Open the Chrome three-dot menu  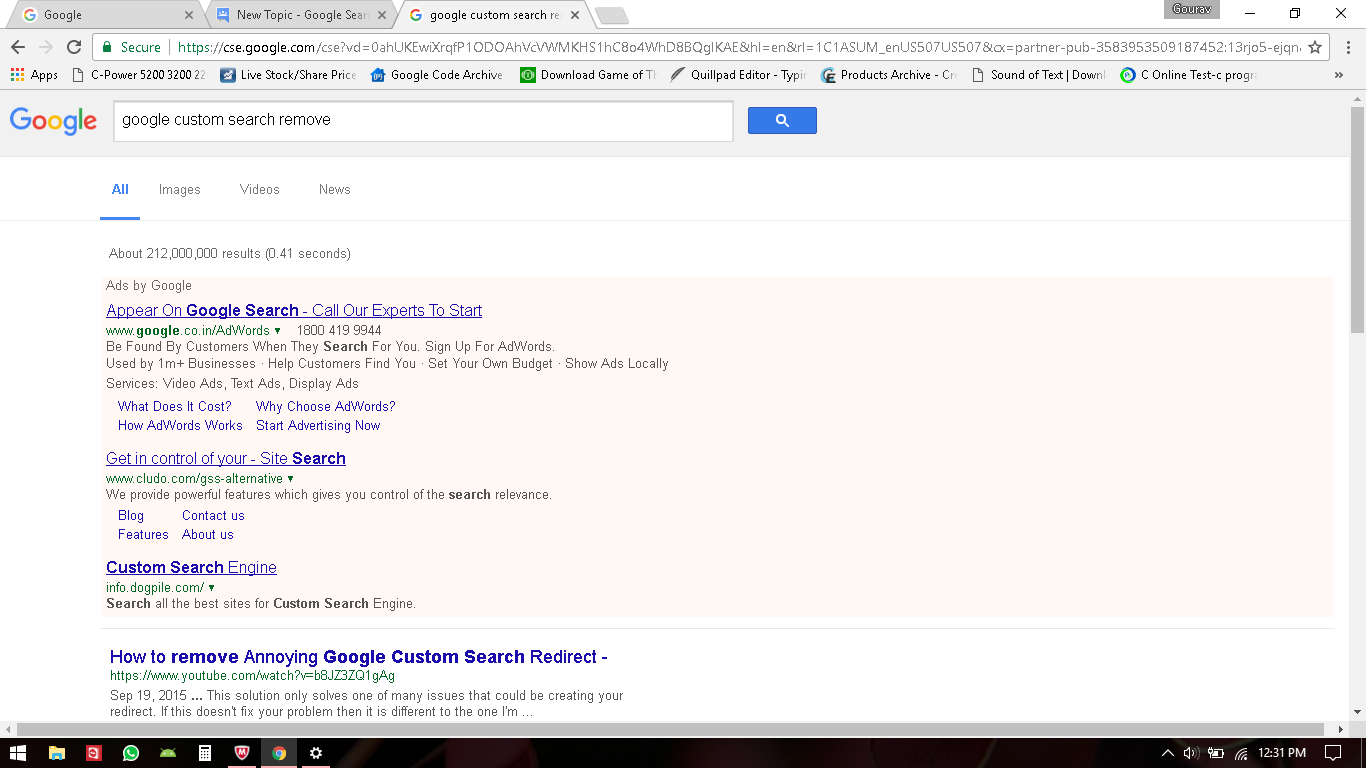click(1348, 47)
